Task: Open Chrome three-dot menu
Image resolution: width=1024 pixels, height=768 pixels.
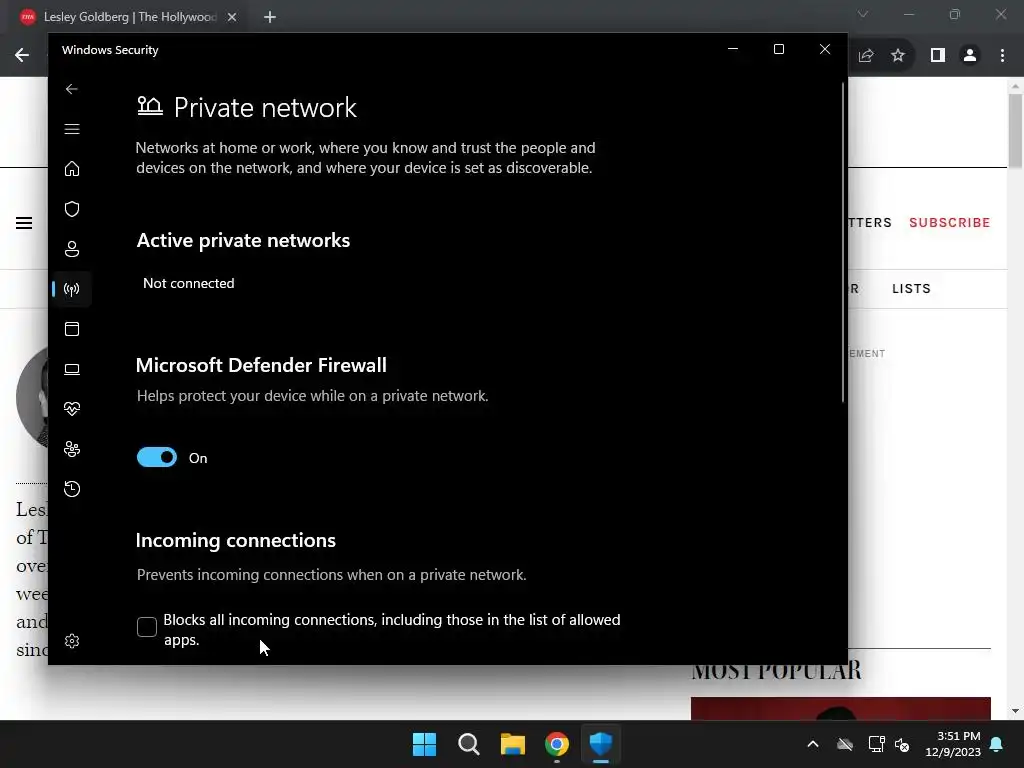Action: click(x=1002, y=56)
